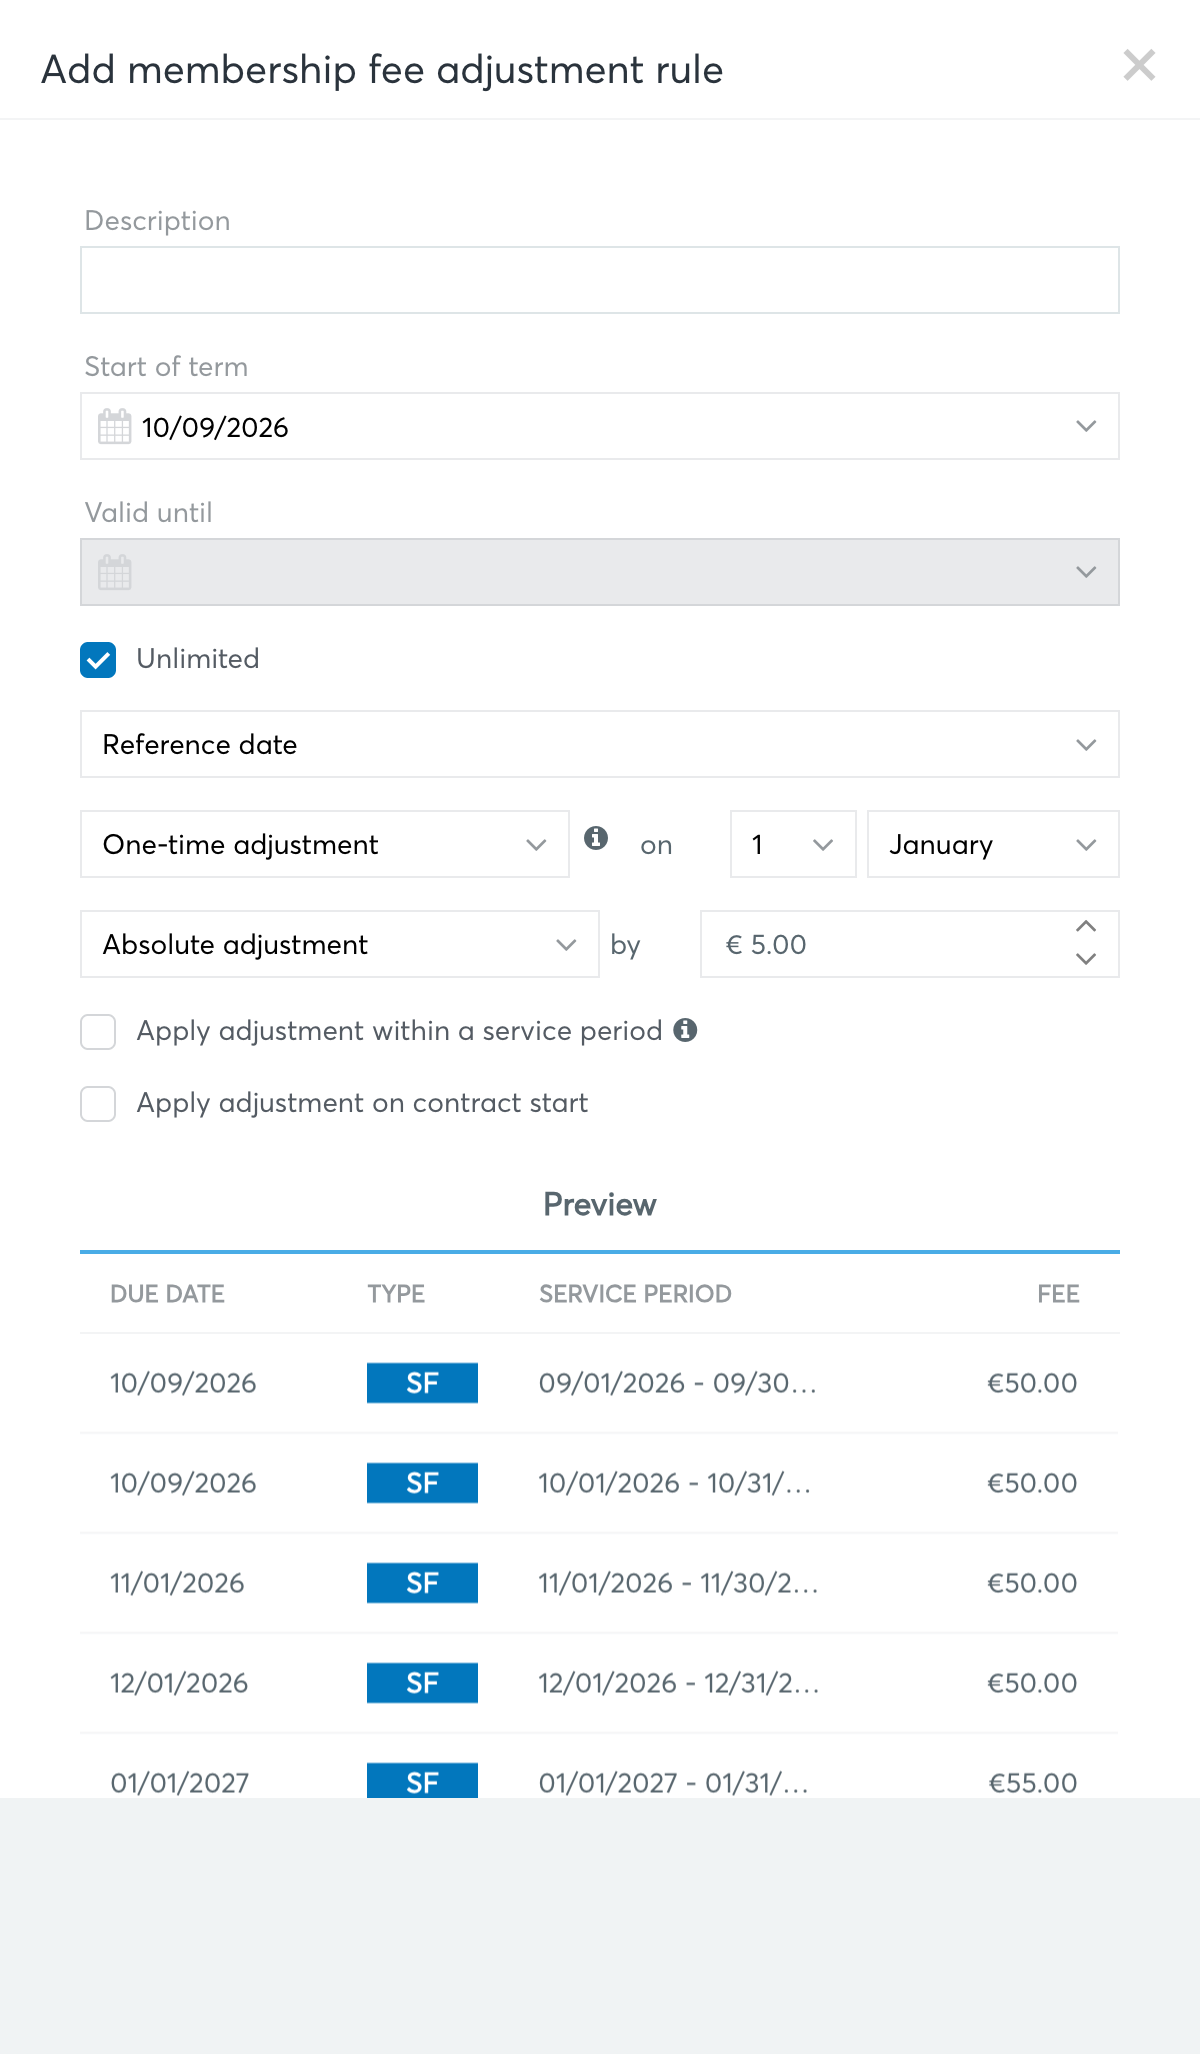Click the SF badge for due date 01/01/2027

[422, 1781]
